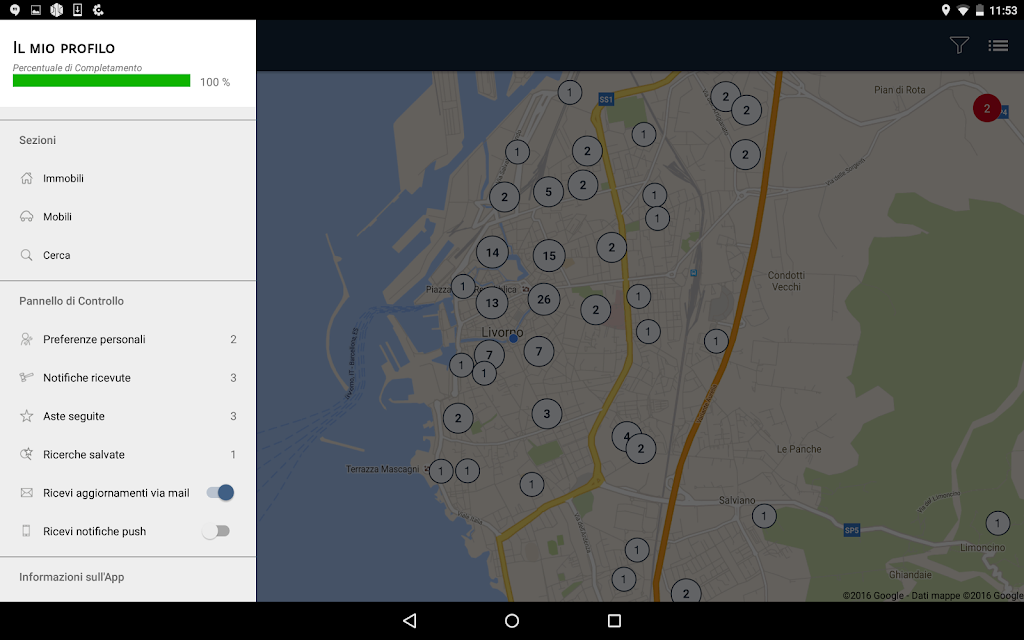This screenshot has height=640, width=1024.
Task: Select map cluster marker 15
Action: (x=549, y=255)
